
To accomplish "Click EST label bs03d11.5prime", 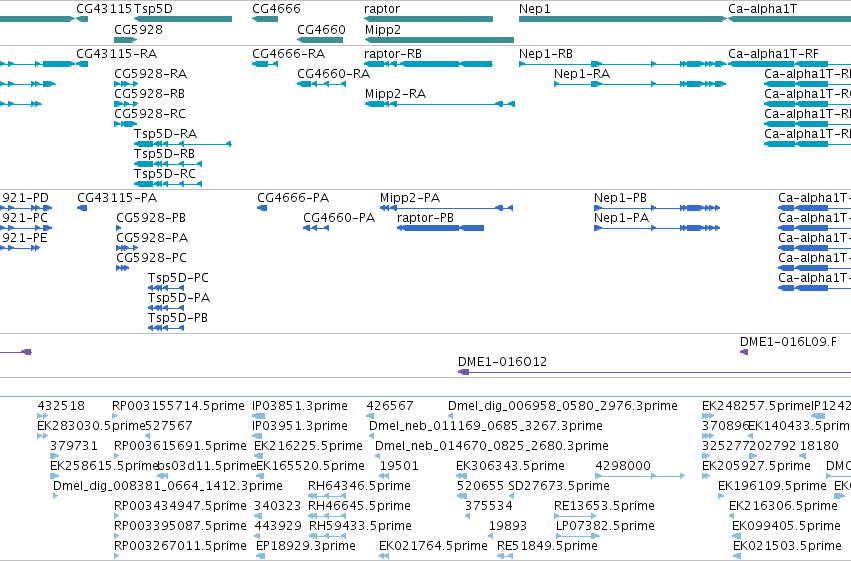I will coord(206,467).
